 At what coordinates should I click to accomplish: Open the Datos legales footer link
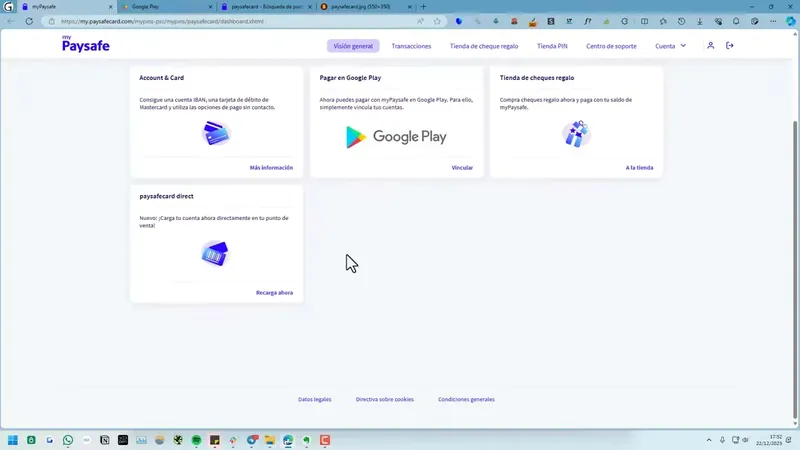click(314, 399)
